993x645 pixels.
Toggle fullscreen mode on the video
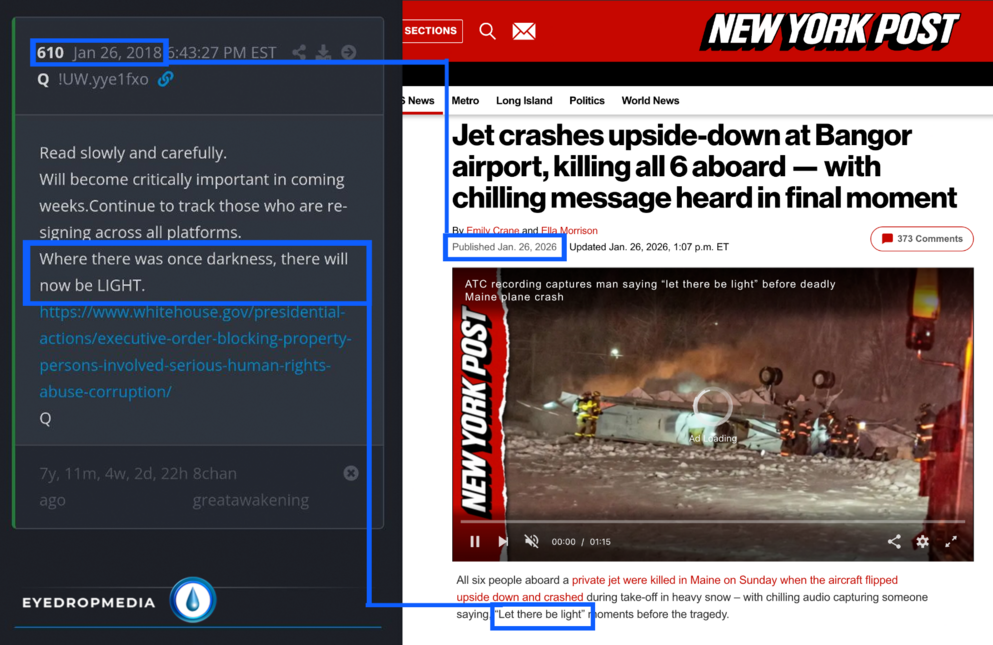(951, 541)
